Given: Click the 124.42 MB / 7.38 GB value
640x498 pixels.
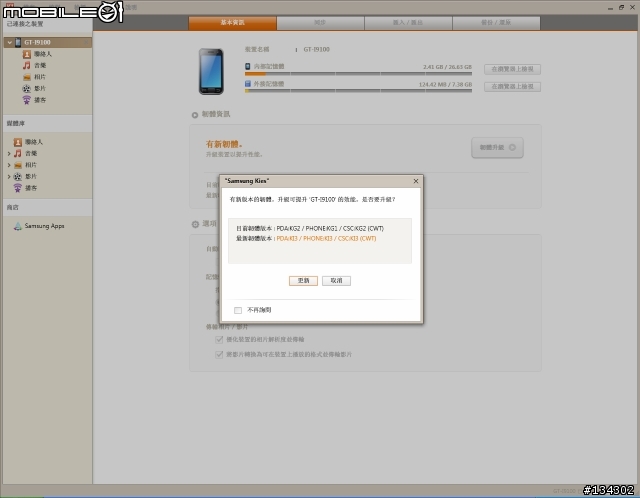Looking at the screenshot, I should tap(445, 84).
